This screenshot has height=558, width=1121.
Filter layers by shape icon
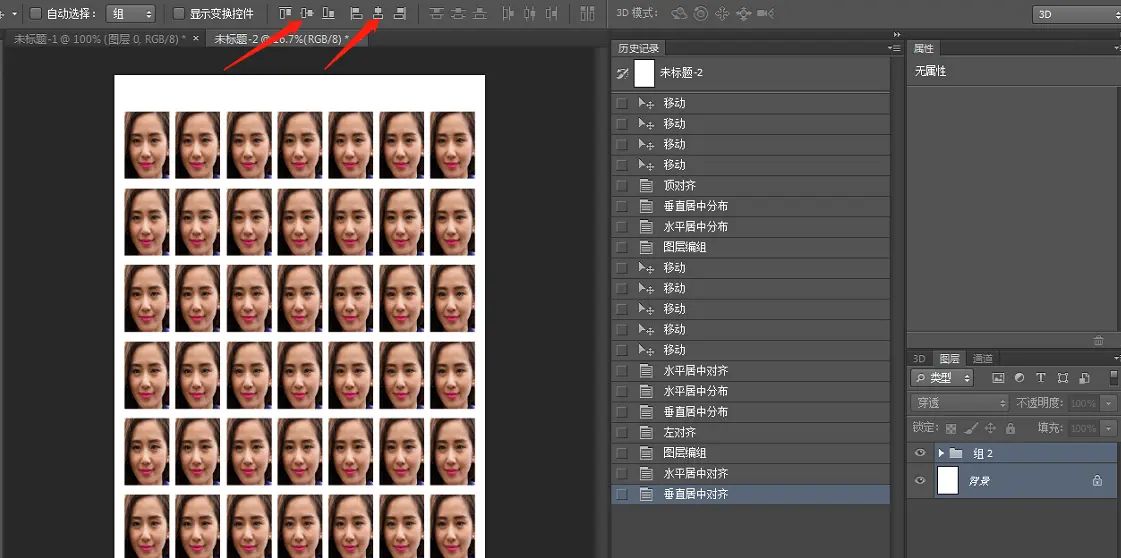1063,378
